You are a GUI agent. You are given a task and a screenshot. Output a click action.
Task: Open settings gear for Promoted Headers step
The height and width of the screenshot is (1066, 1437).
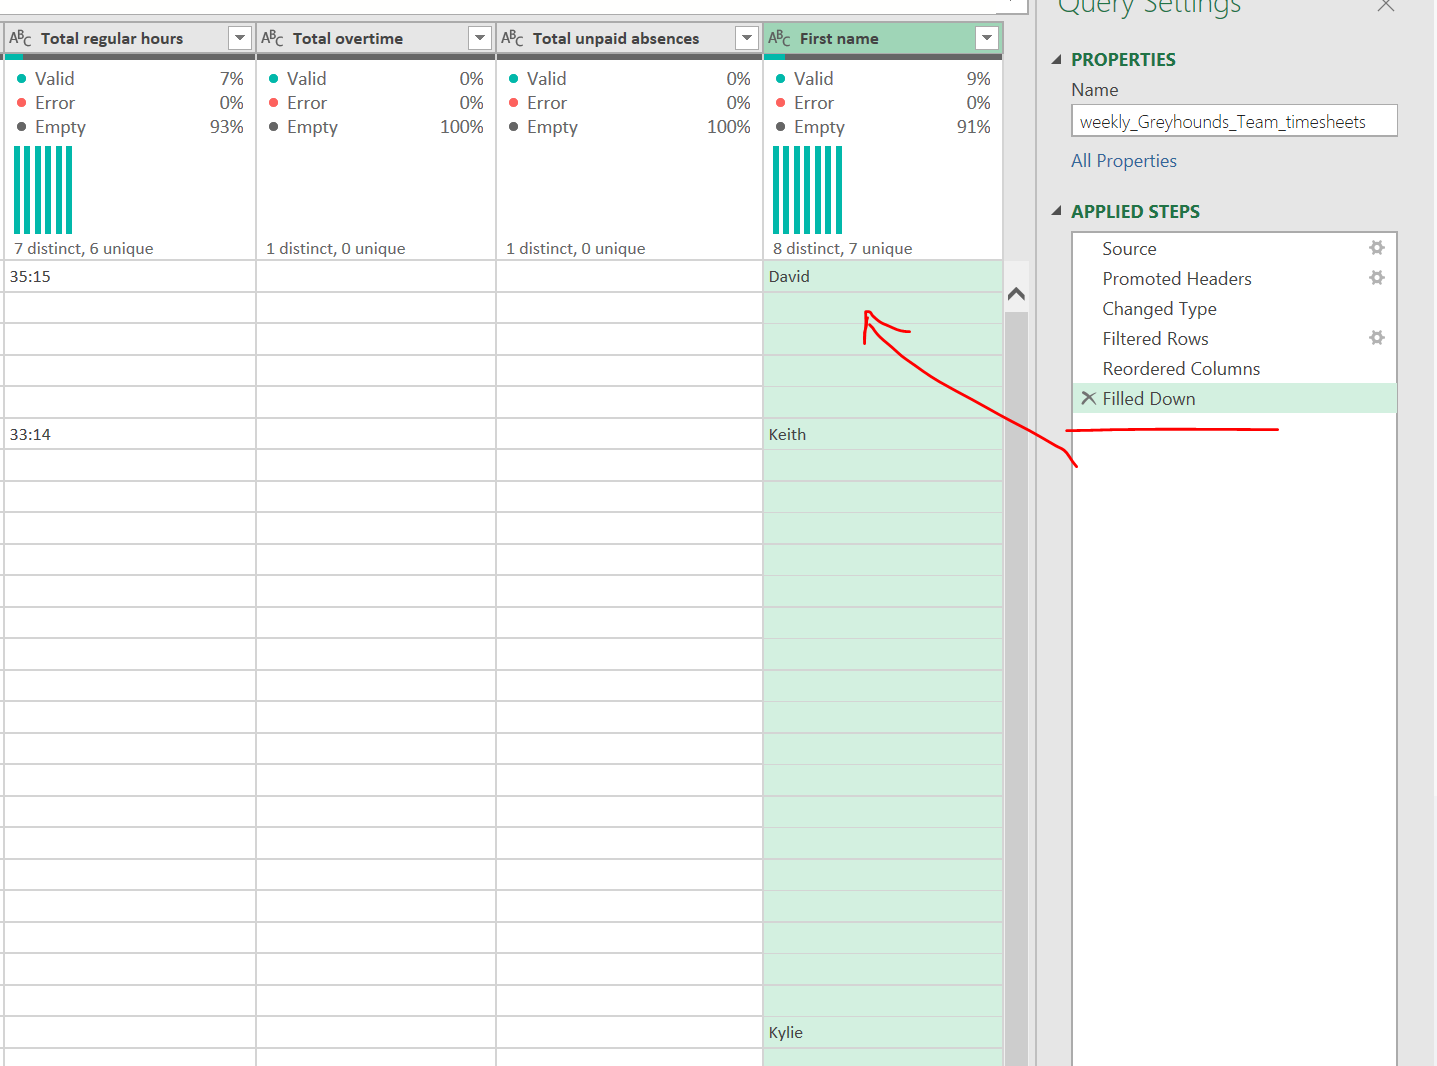click(x=1377, y=278)
